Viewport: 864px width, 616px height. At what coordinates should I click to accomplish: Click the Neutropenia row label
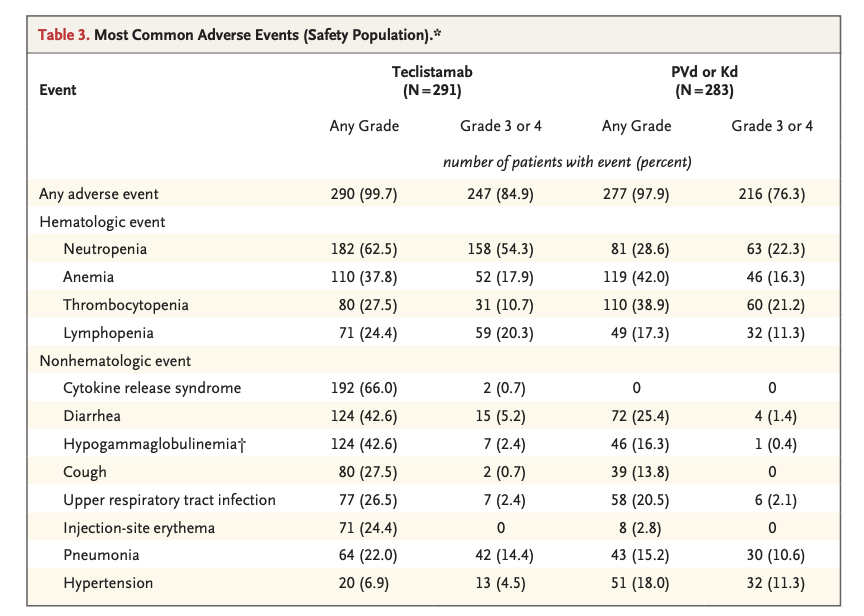click(x=105, y=249)
